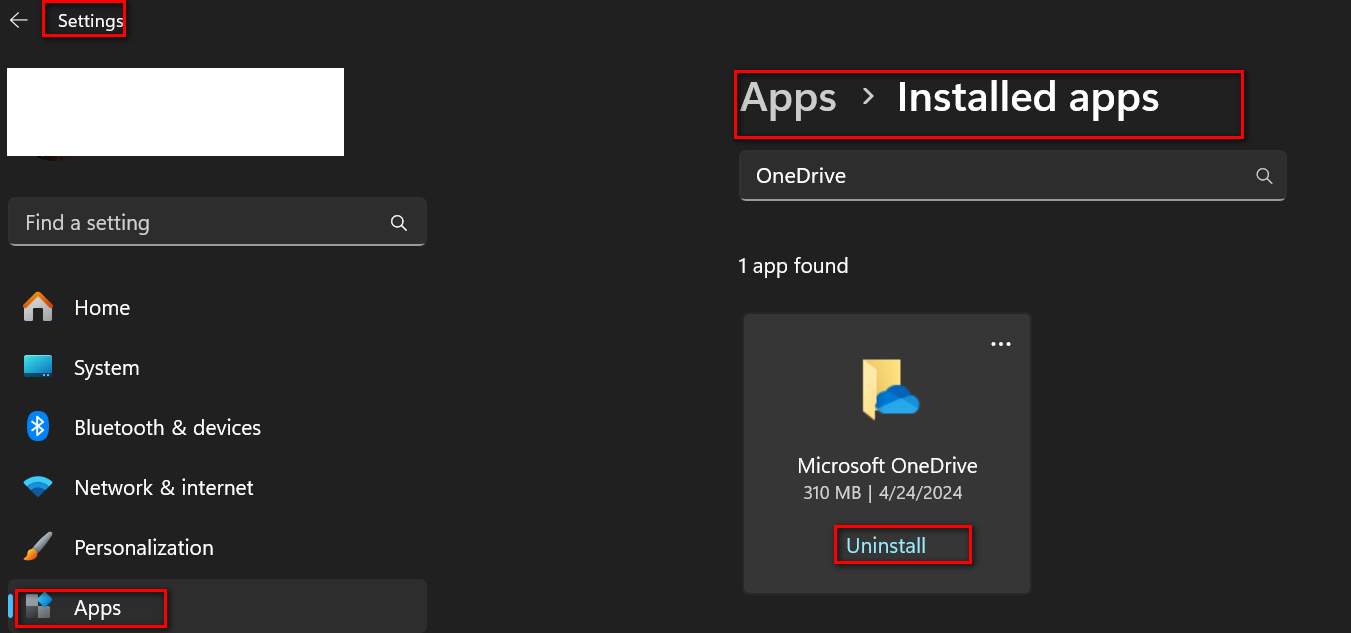Click the search icon in OneDrive box
The width and height of the screenshot is (1351, 633).
click(x=1264, y=176)
